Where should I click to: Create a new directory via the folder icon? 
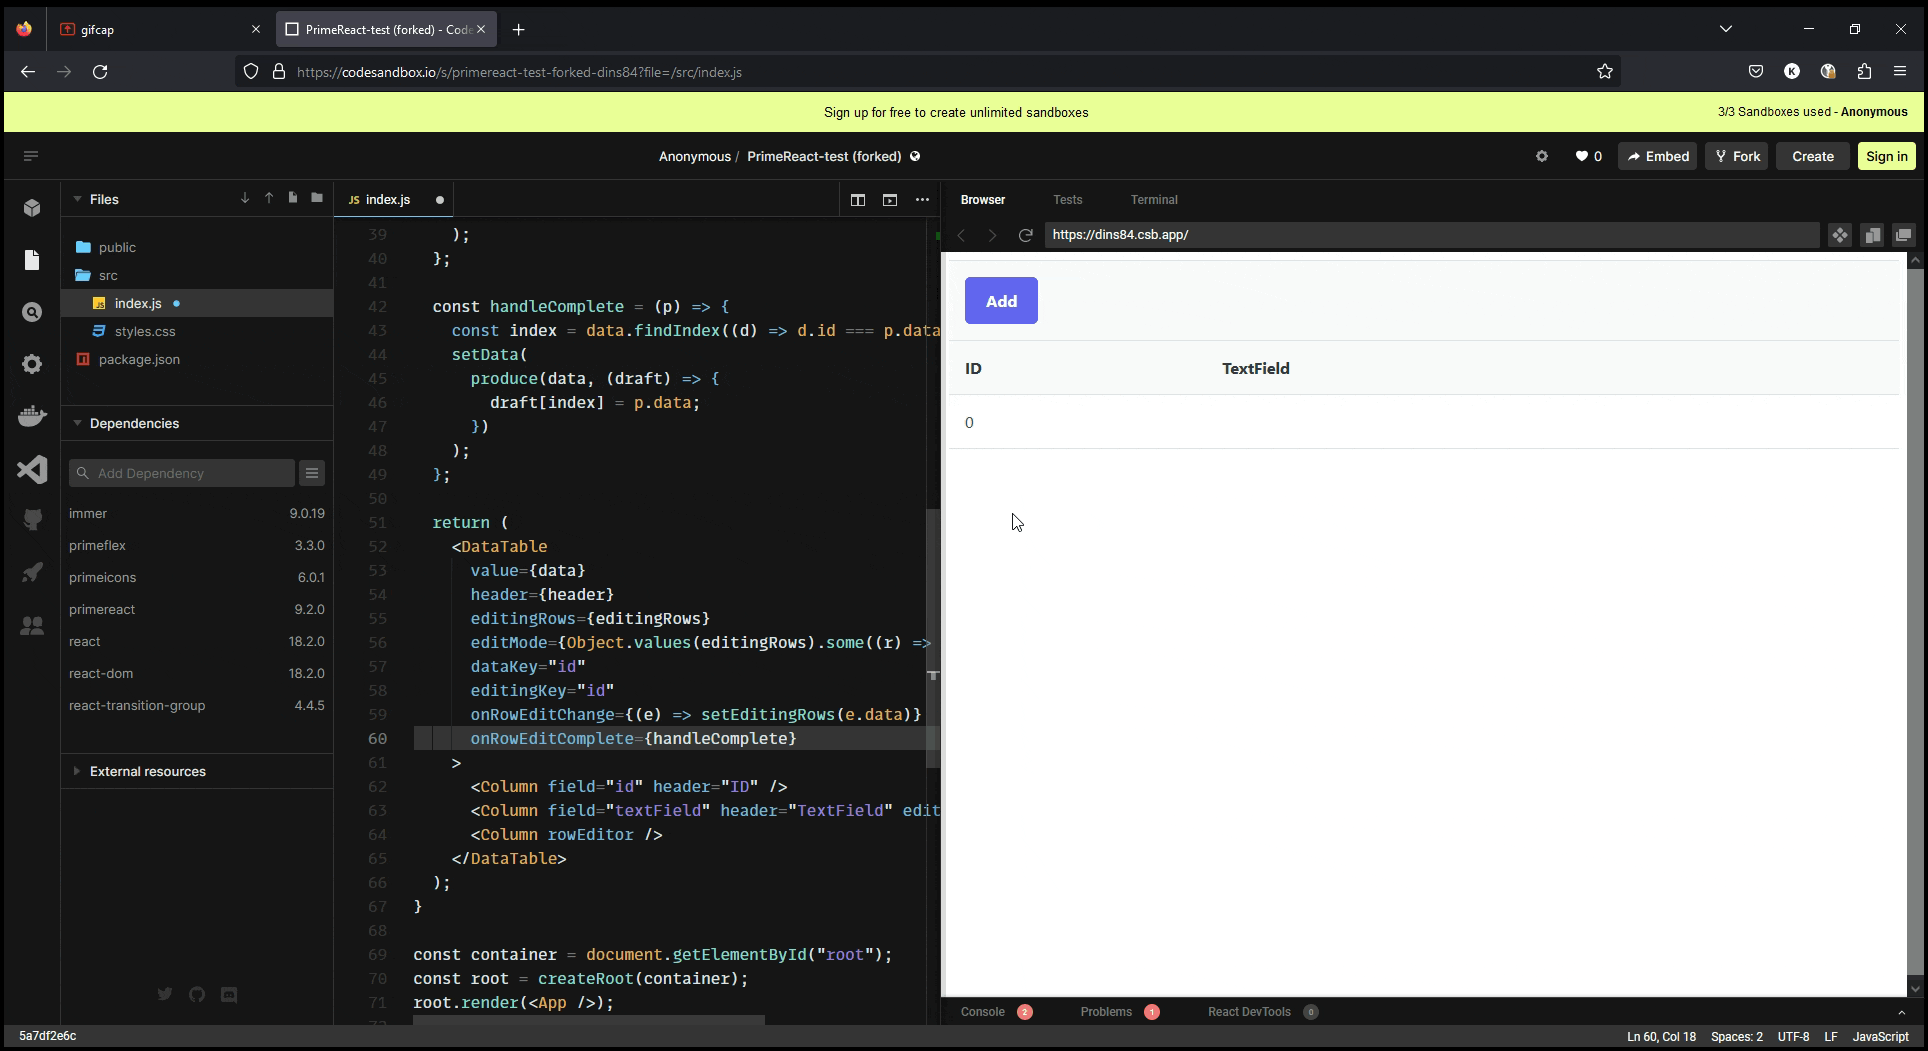[315, 198]
